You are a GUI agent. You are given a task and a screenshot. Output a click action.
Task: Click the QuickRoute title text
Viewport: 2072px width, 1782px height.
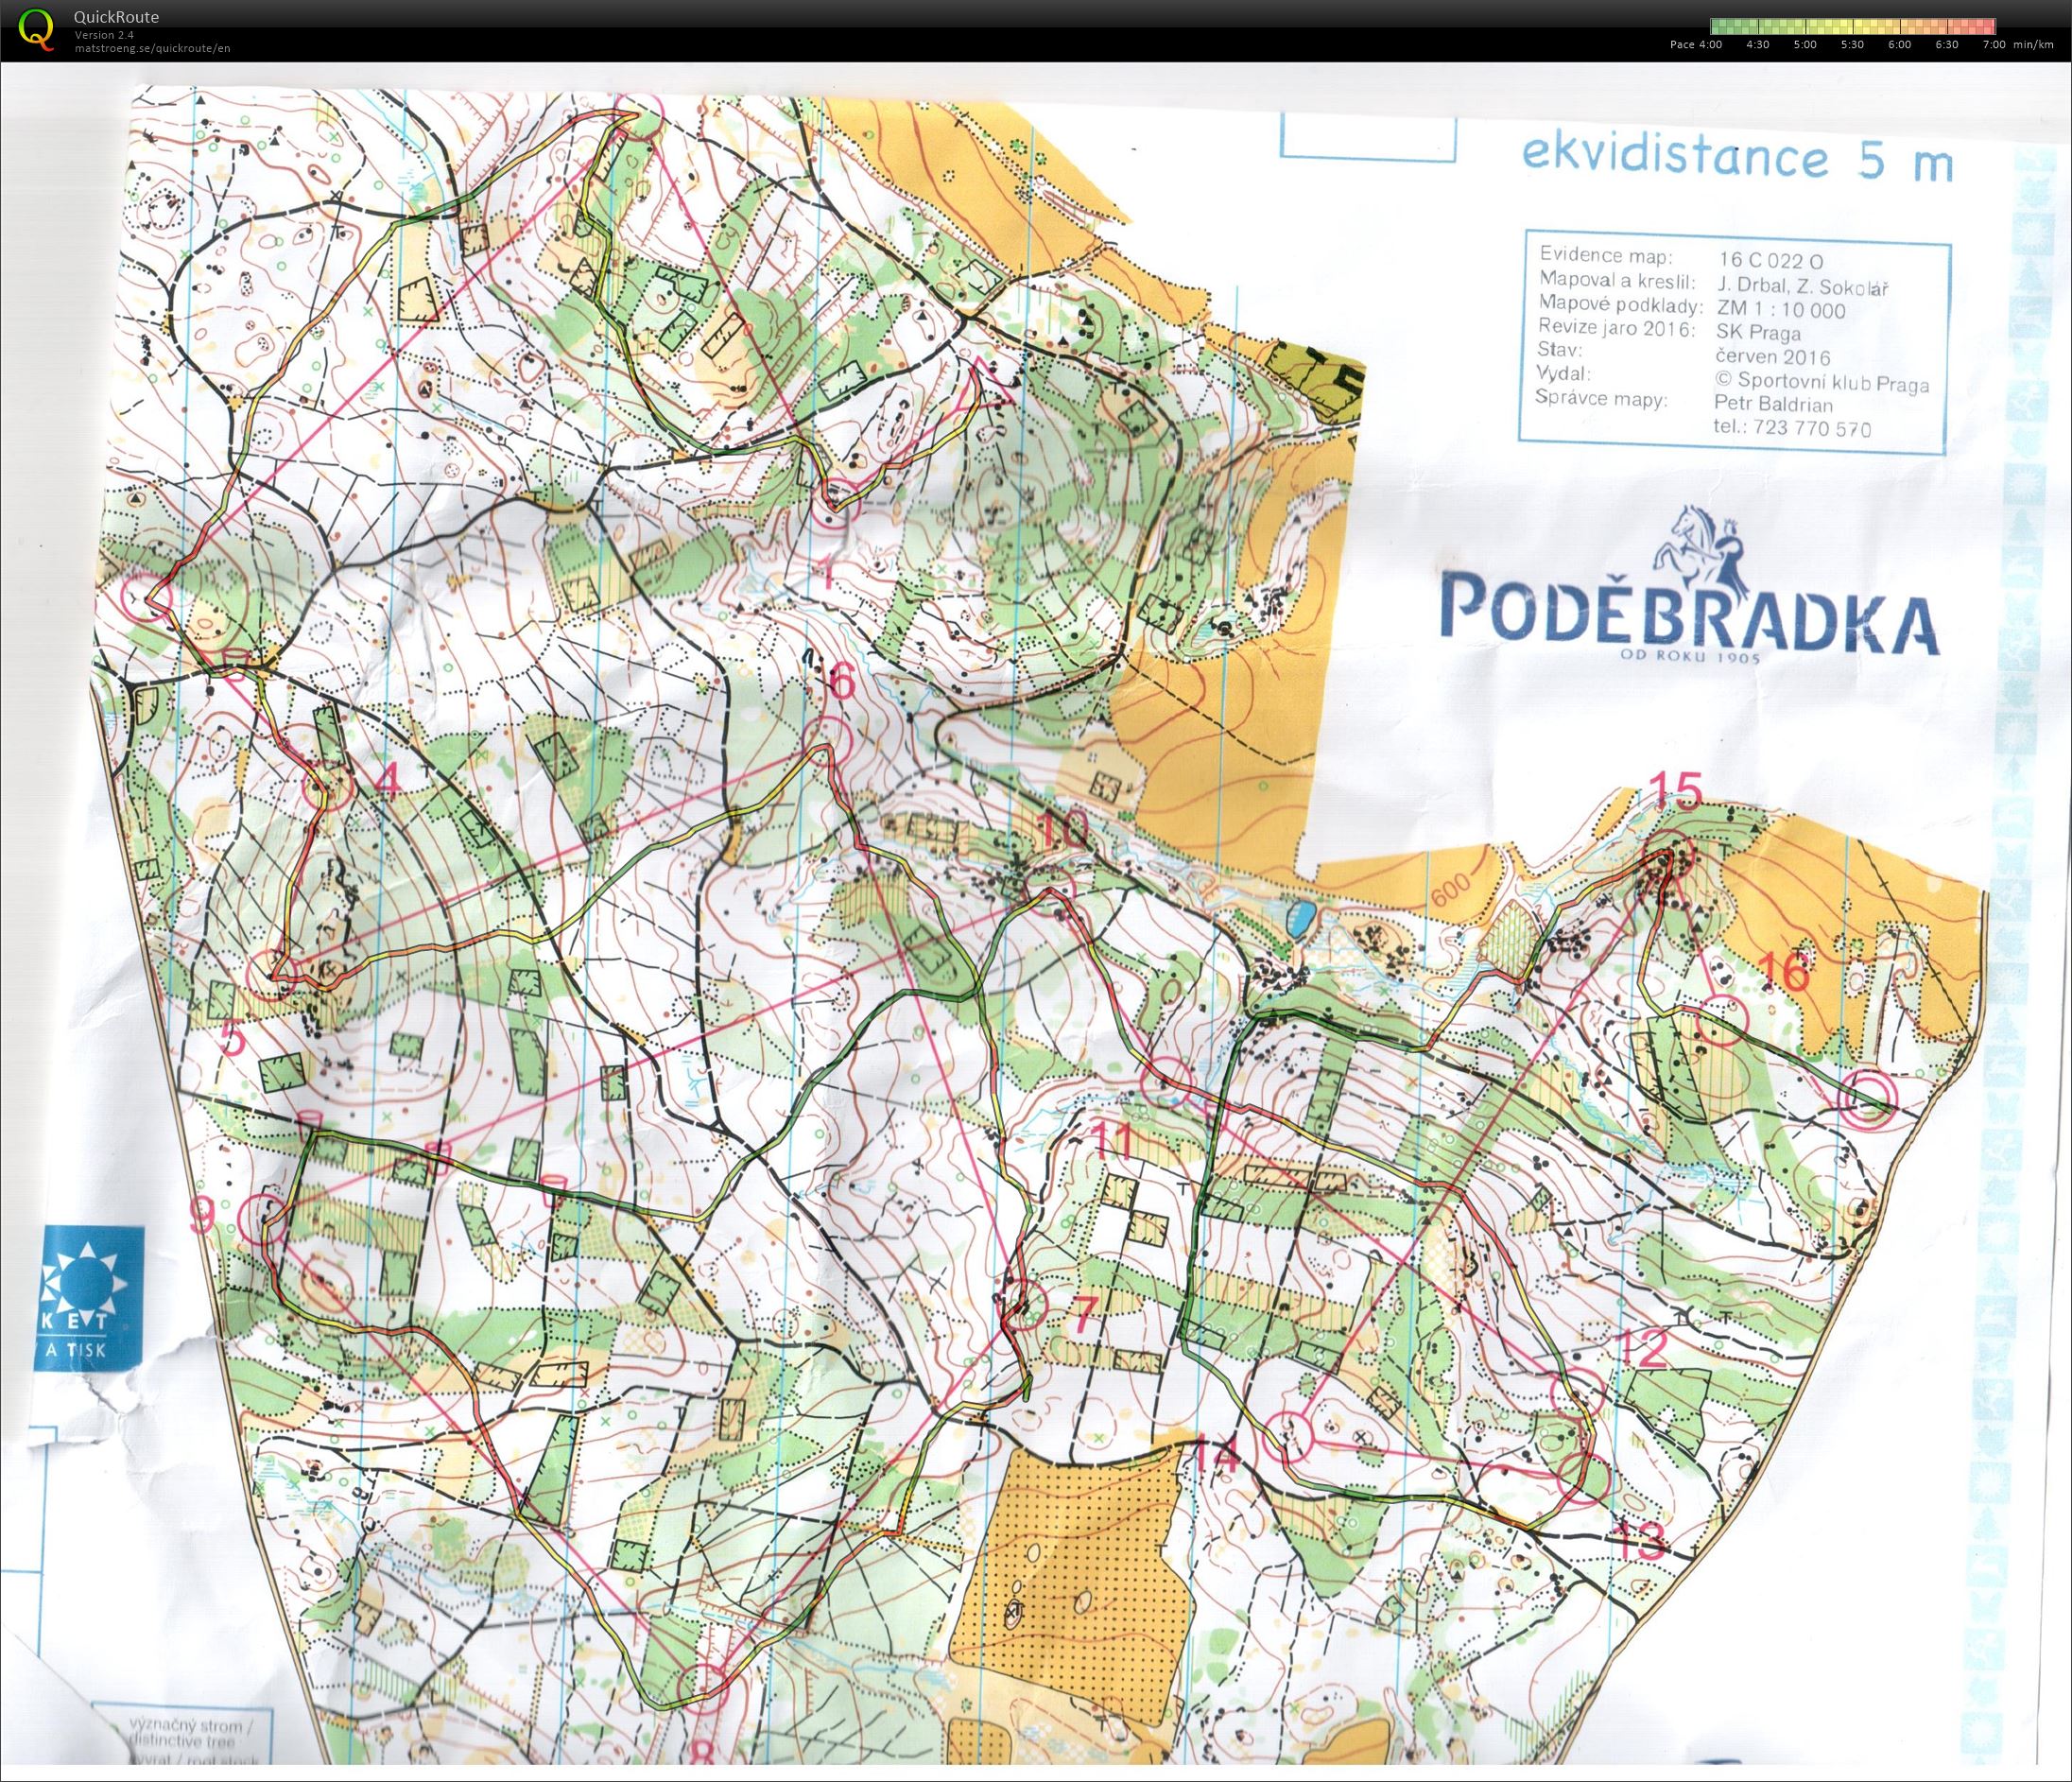tap(116, 17)
